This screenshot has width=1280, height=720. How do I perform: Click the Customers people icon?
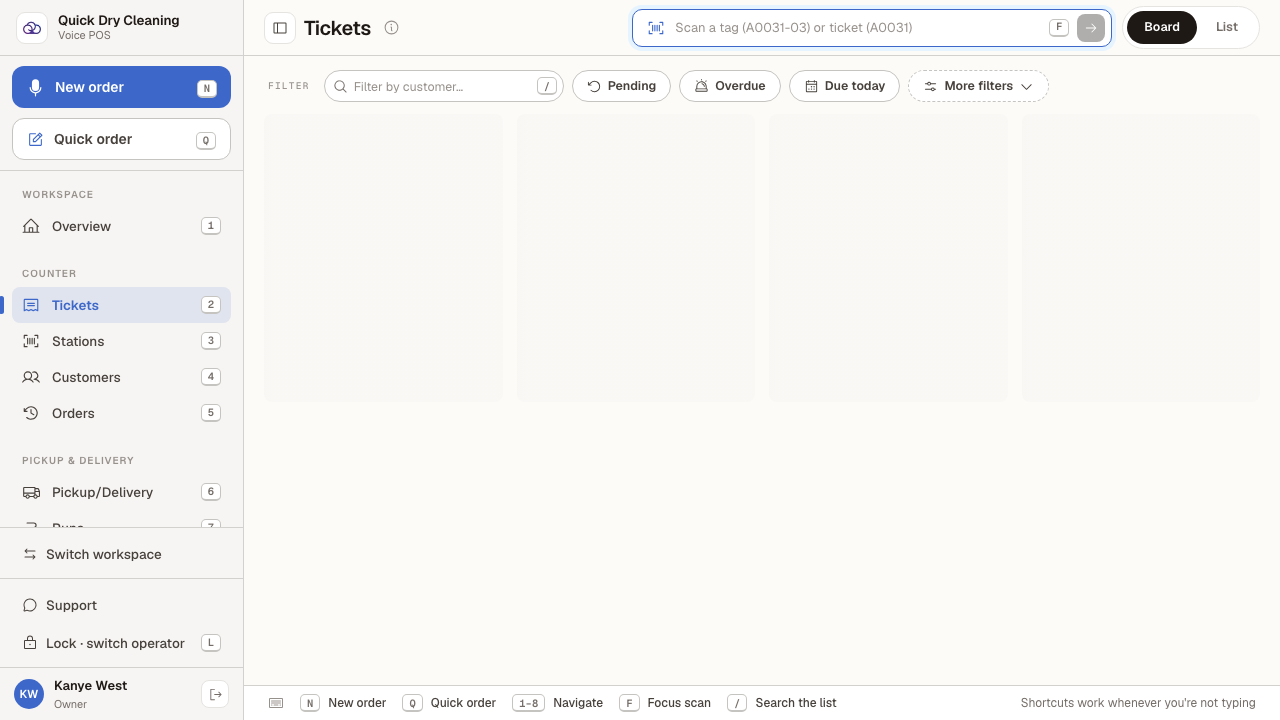(31, 377)
